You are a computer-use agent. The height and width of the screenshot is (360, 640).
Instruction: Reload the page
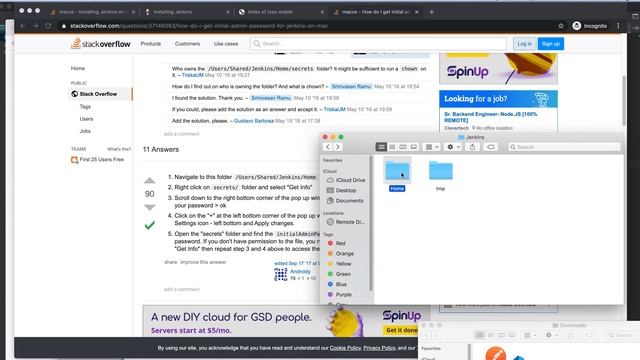48,26
